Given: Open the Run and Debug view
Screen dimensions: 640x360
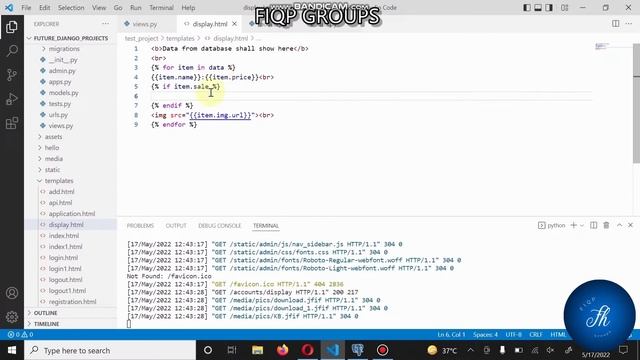Looking at the screenshot, I should coord(12,99).
